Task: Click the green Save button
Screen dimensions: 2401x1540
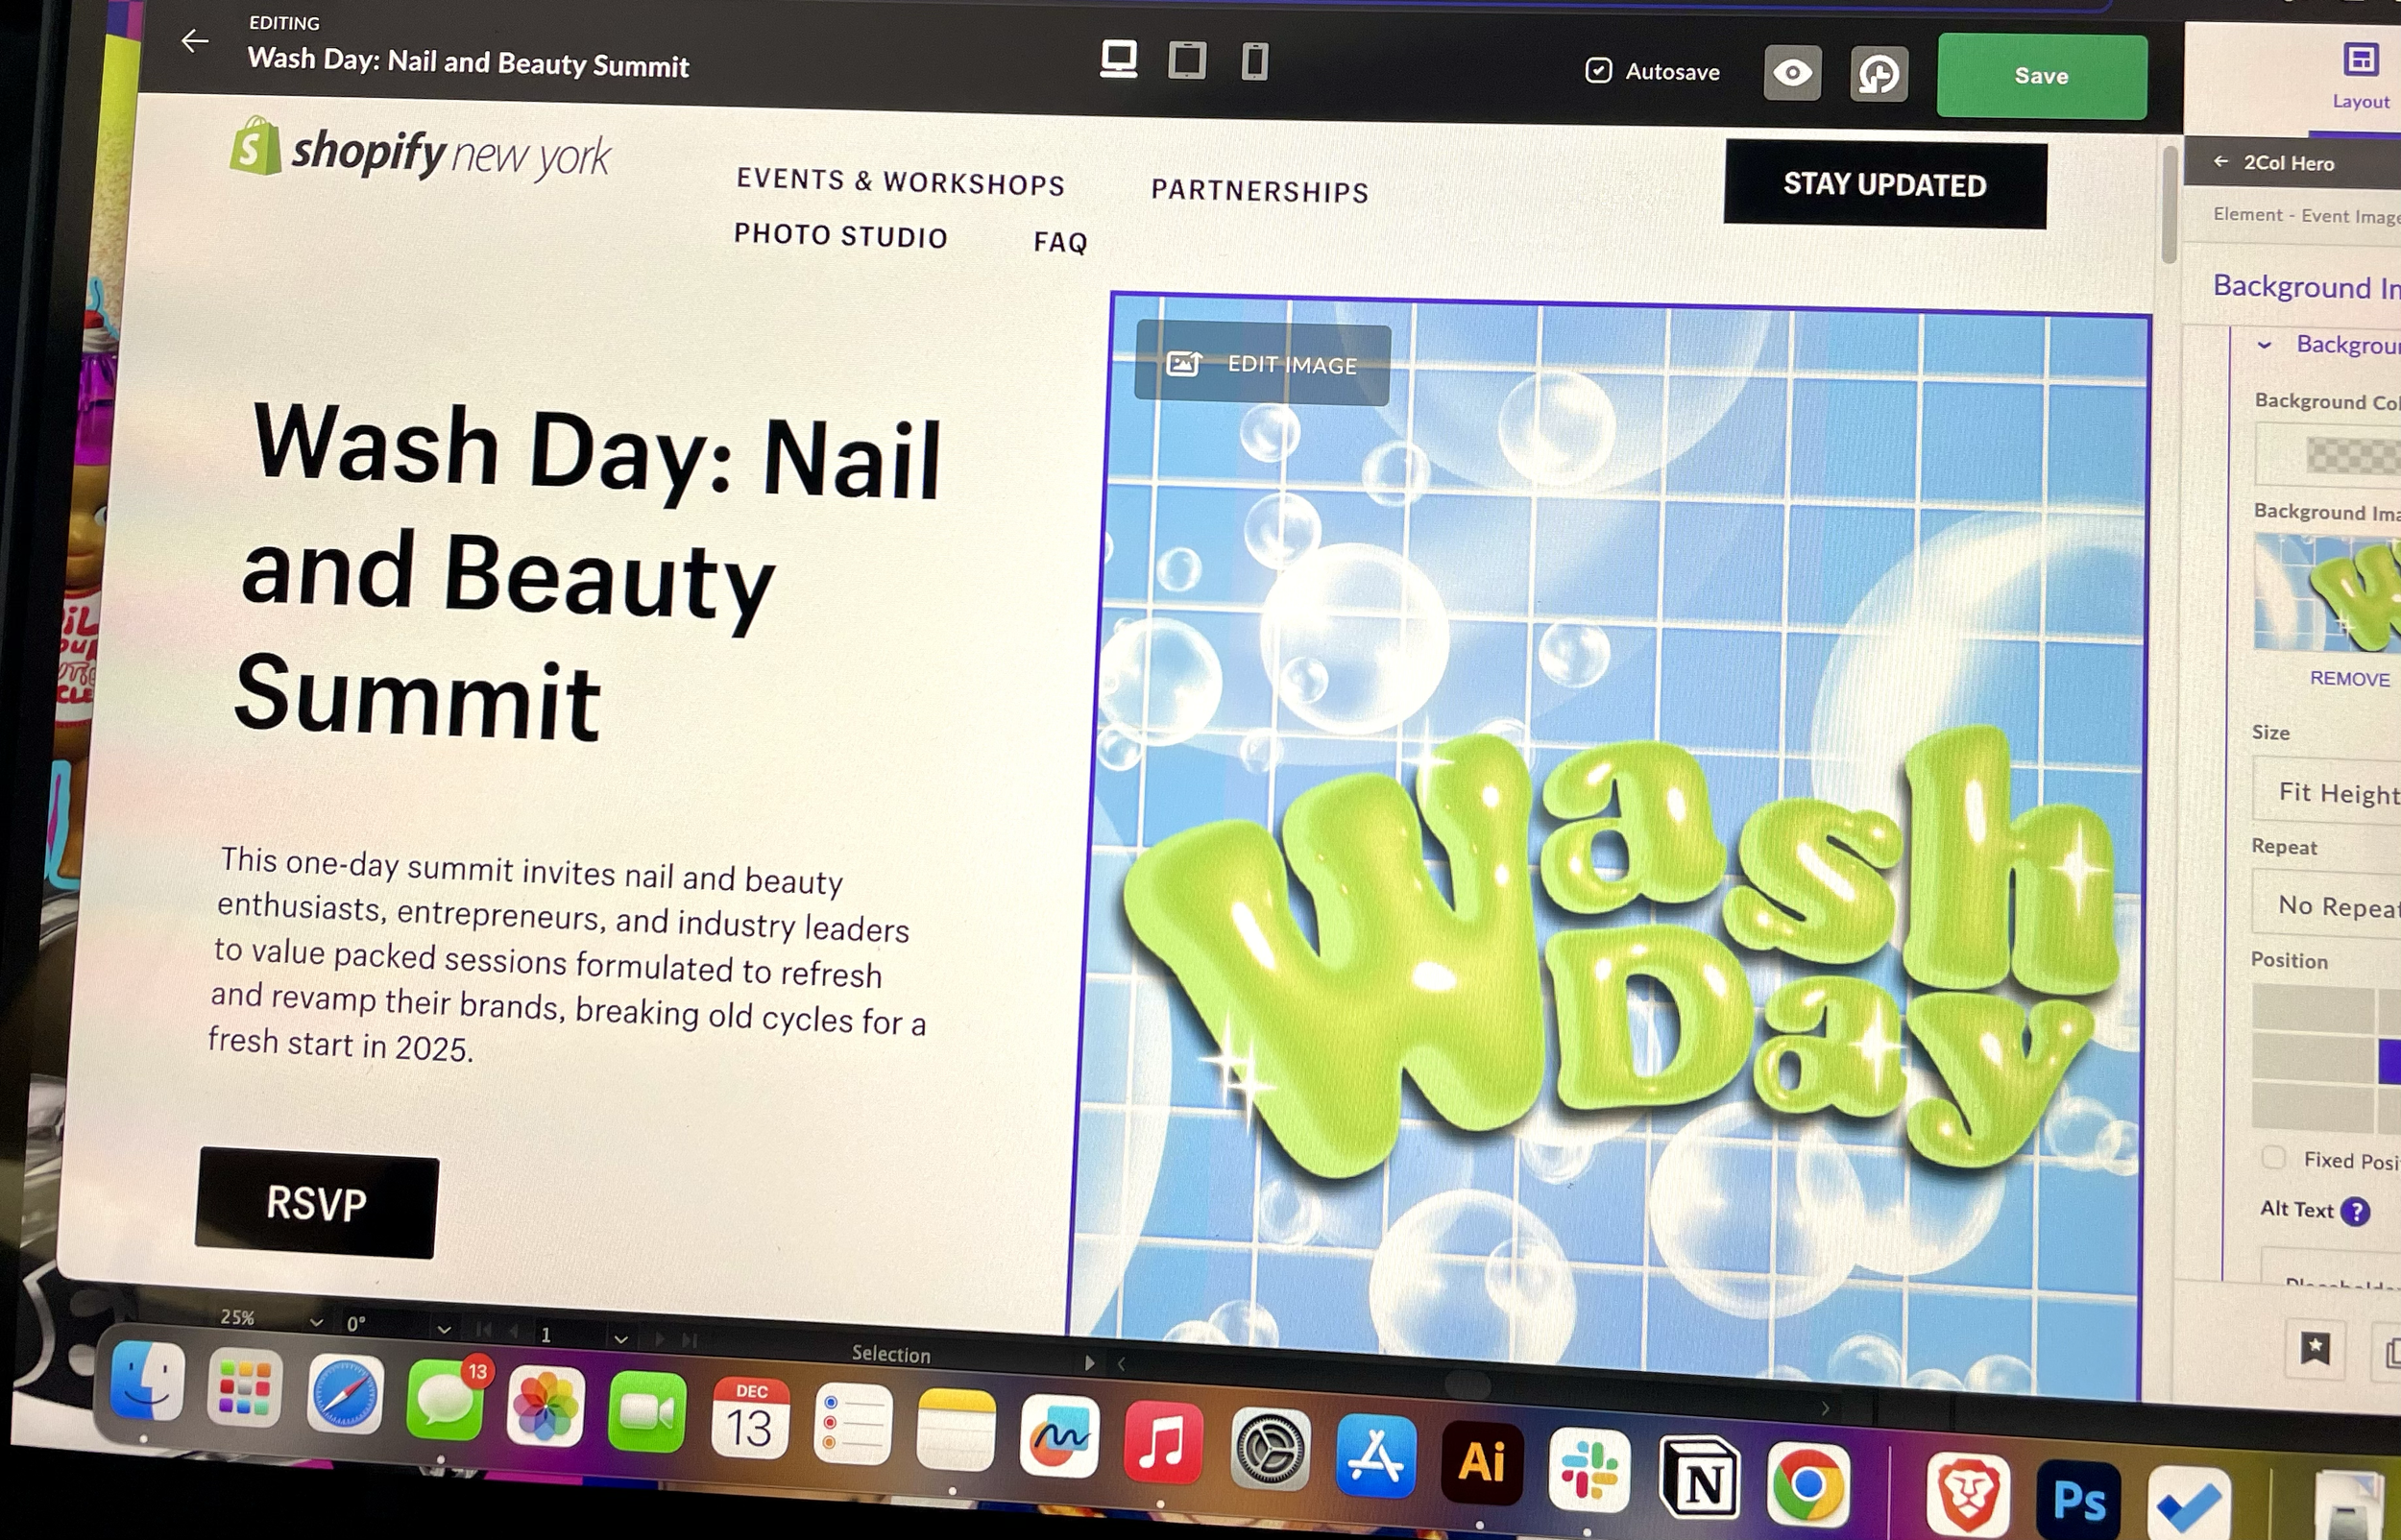Action: click(2041, 76)
